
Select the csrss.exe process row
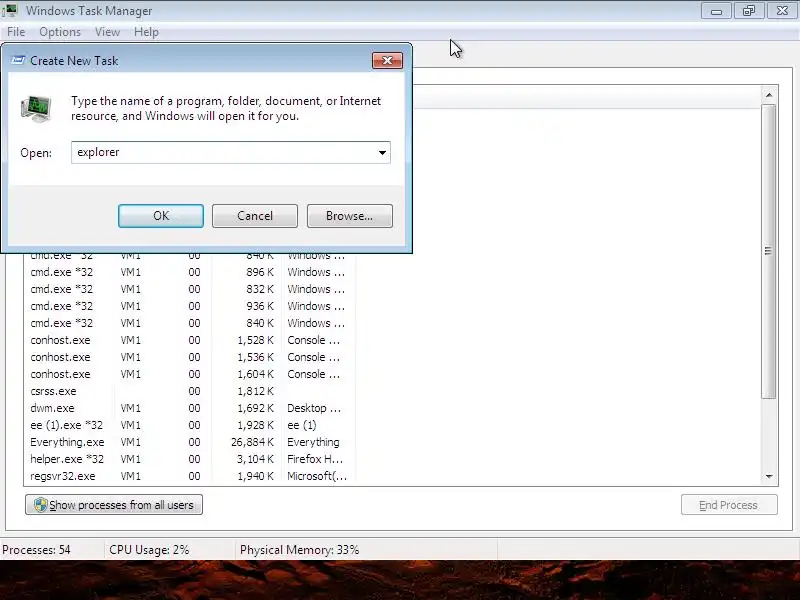tap(189, 391)
